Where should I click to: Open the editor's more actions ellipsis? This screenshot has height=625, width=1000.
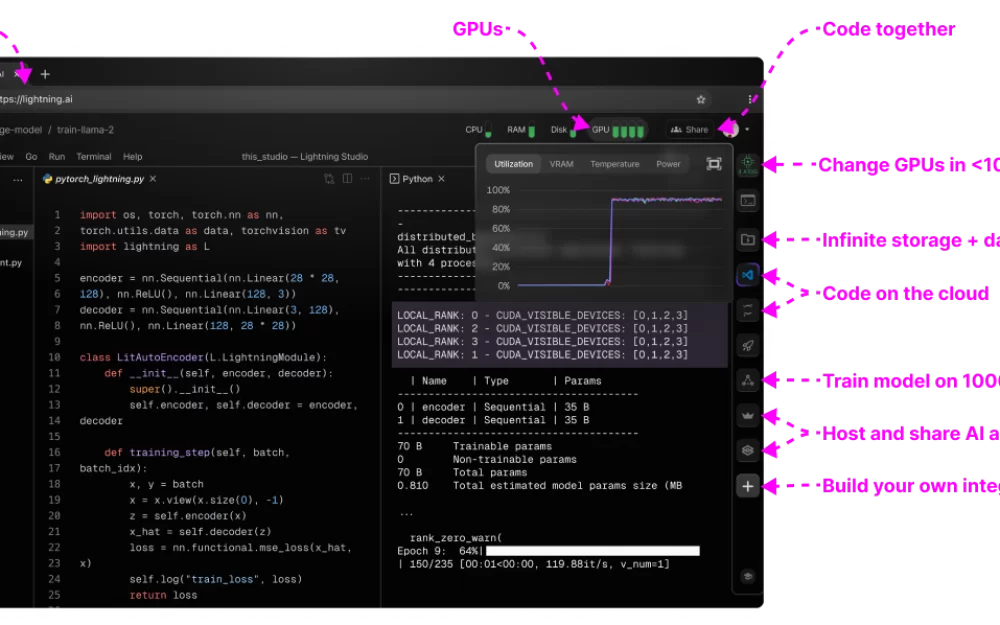tap(365, 179)
